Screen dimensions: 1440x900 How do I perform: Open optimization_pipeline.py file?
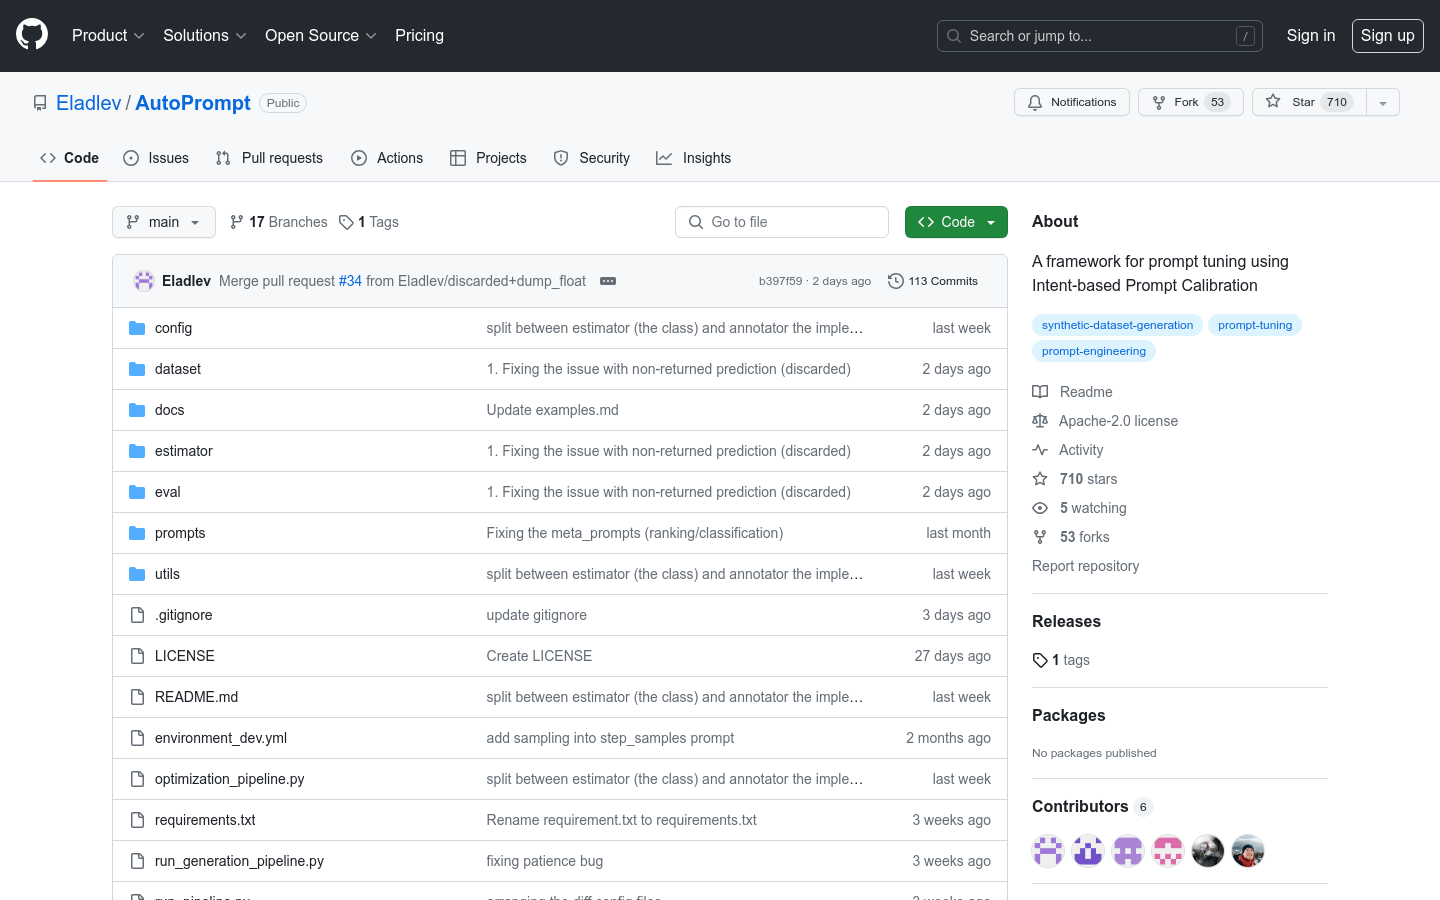point(230,779)
